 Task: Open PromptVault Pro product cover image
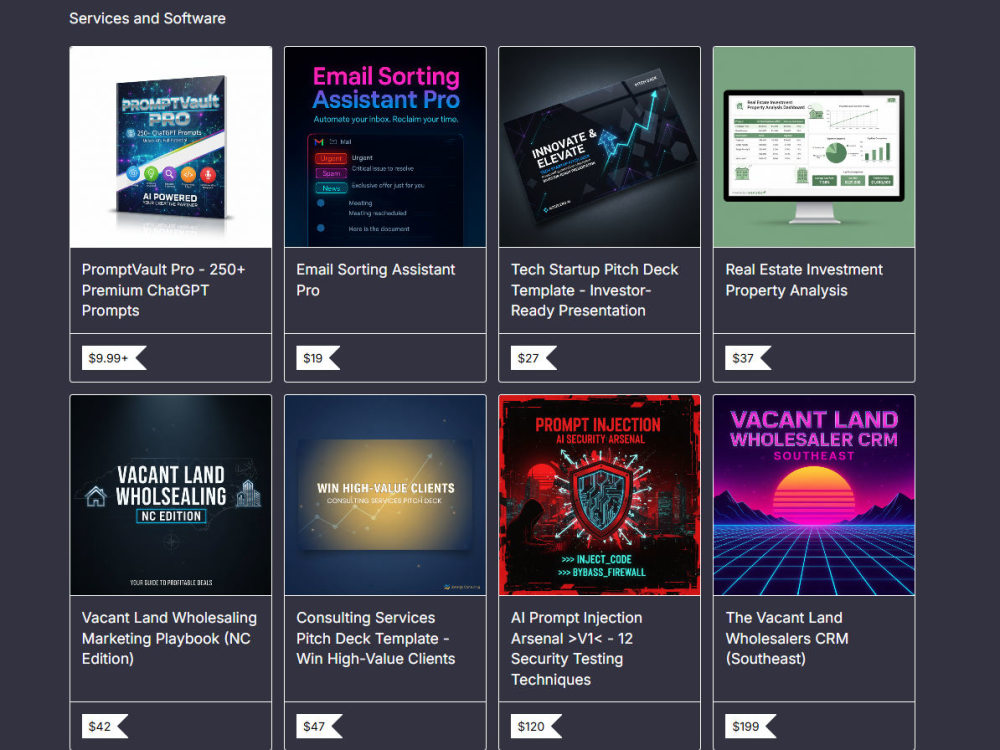tap(170, 147)
